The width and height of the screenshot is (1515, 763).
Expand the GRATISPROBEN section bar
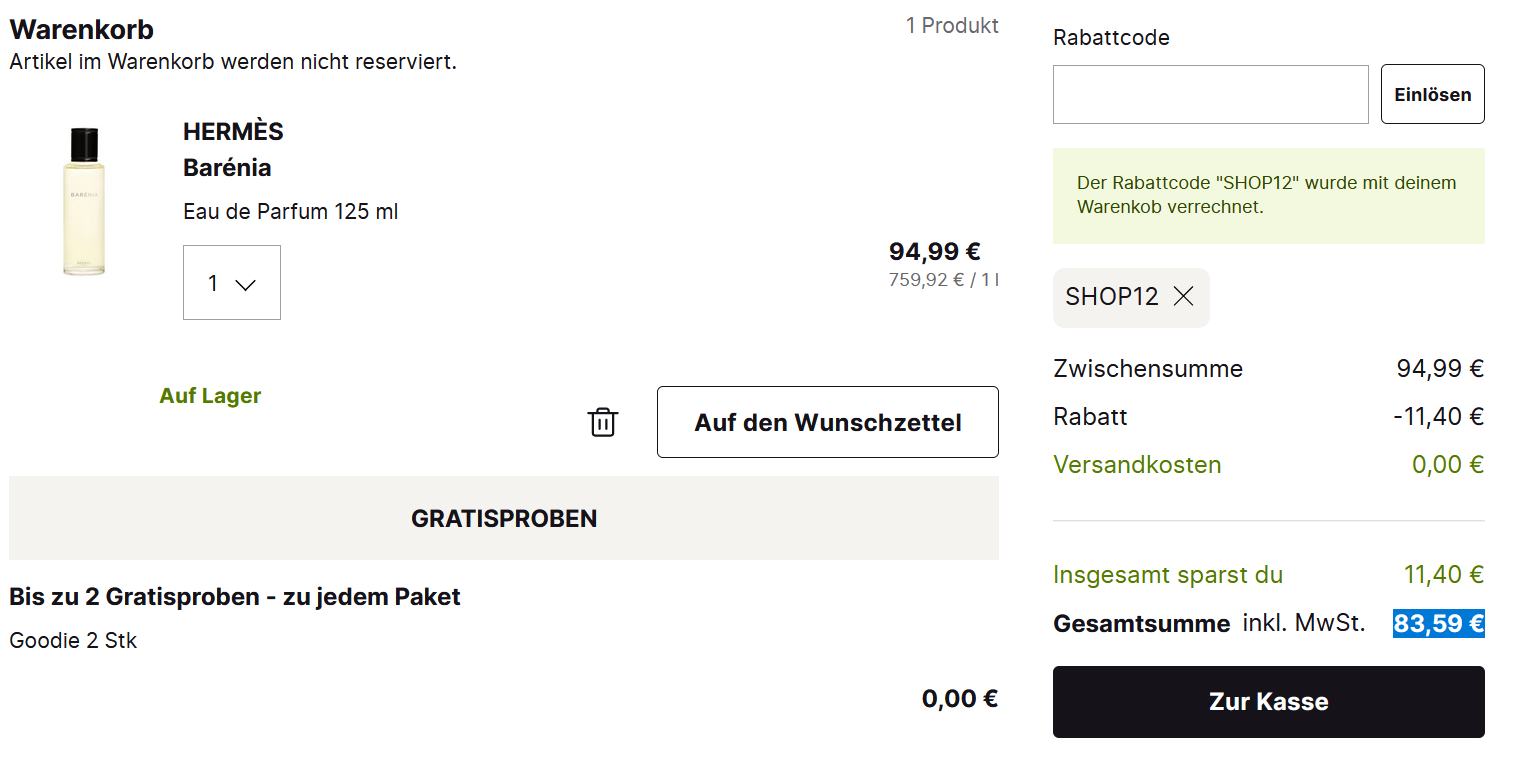[x=503, y=518]
